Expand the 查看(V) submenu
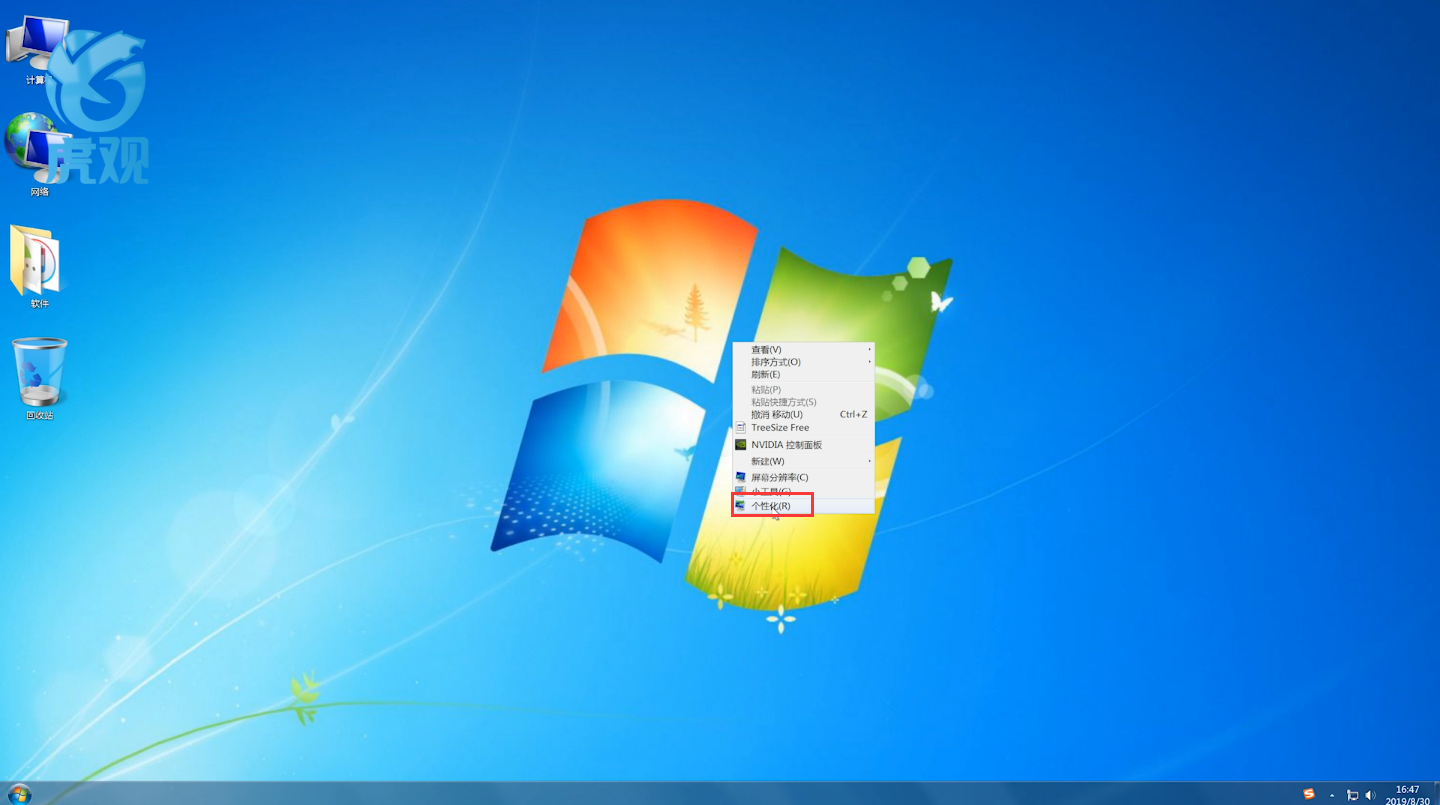Viewport: 1440px width, 805px height. tap(804, 349)
